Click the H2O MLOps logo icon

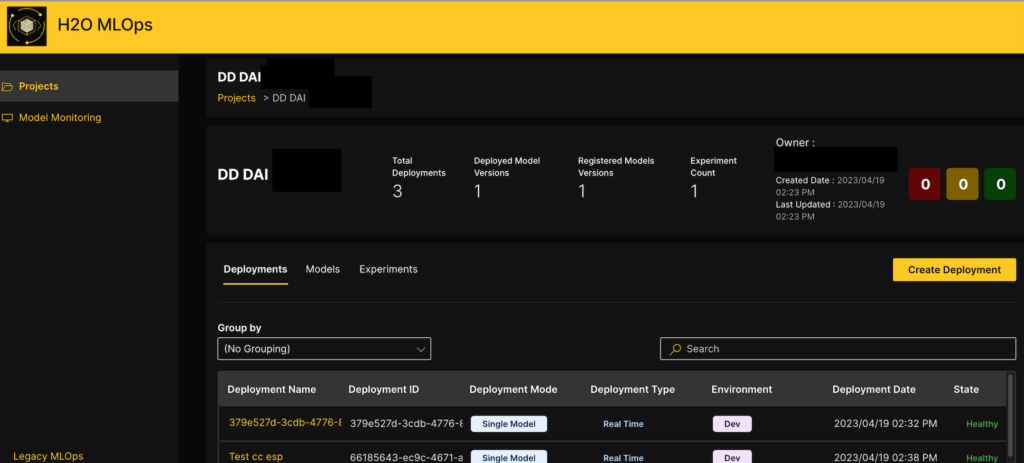point(27,27)
